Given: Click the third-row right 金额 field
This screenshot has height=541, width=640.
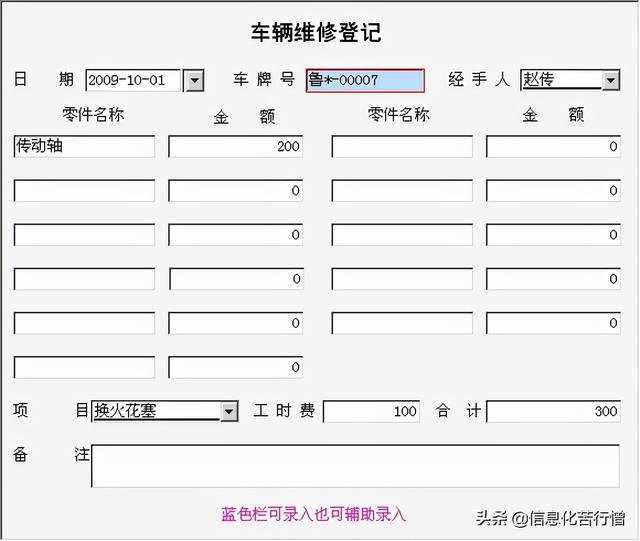Looking at the screenshot, I should pos(553,235).
